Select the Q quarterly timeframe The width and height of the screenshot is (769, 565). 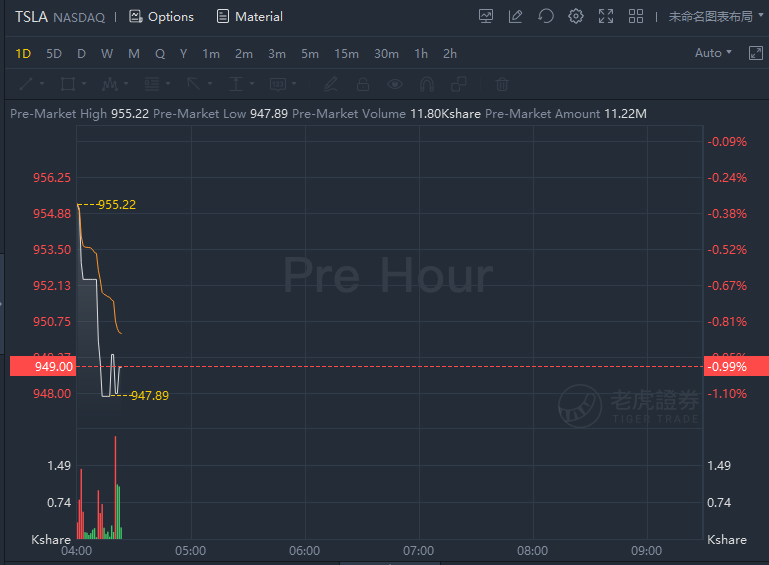(160, 53)
